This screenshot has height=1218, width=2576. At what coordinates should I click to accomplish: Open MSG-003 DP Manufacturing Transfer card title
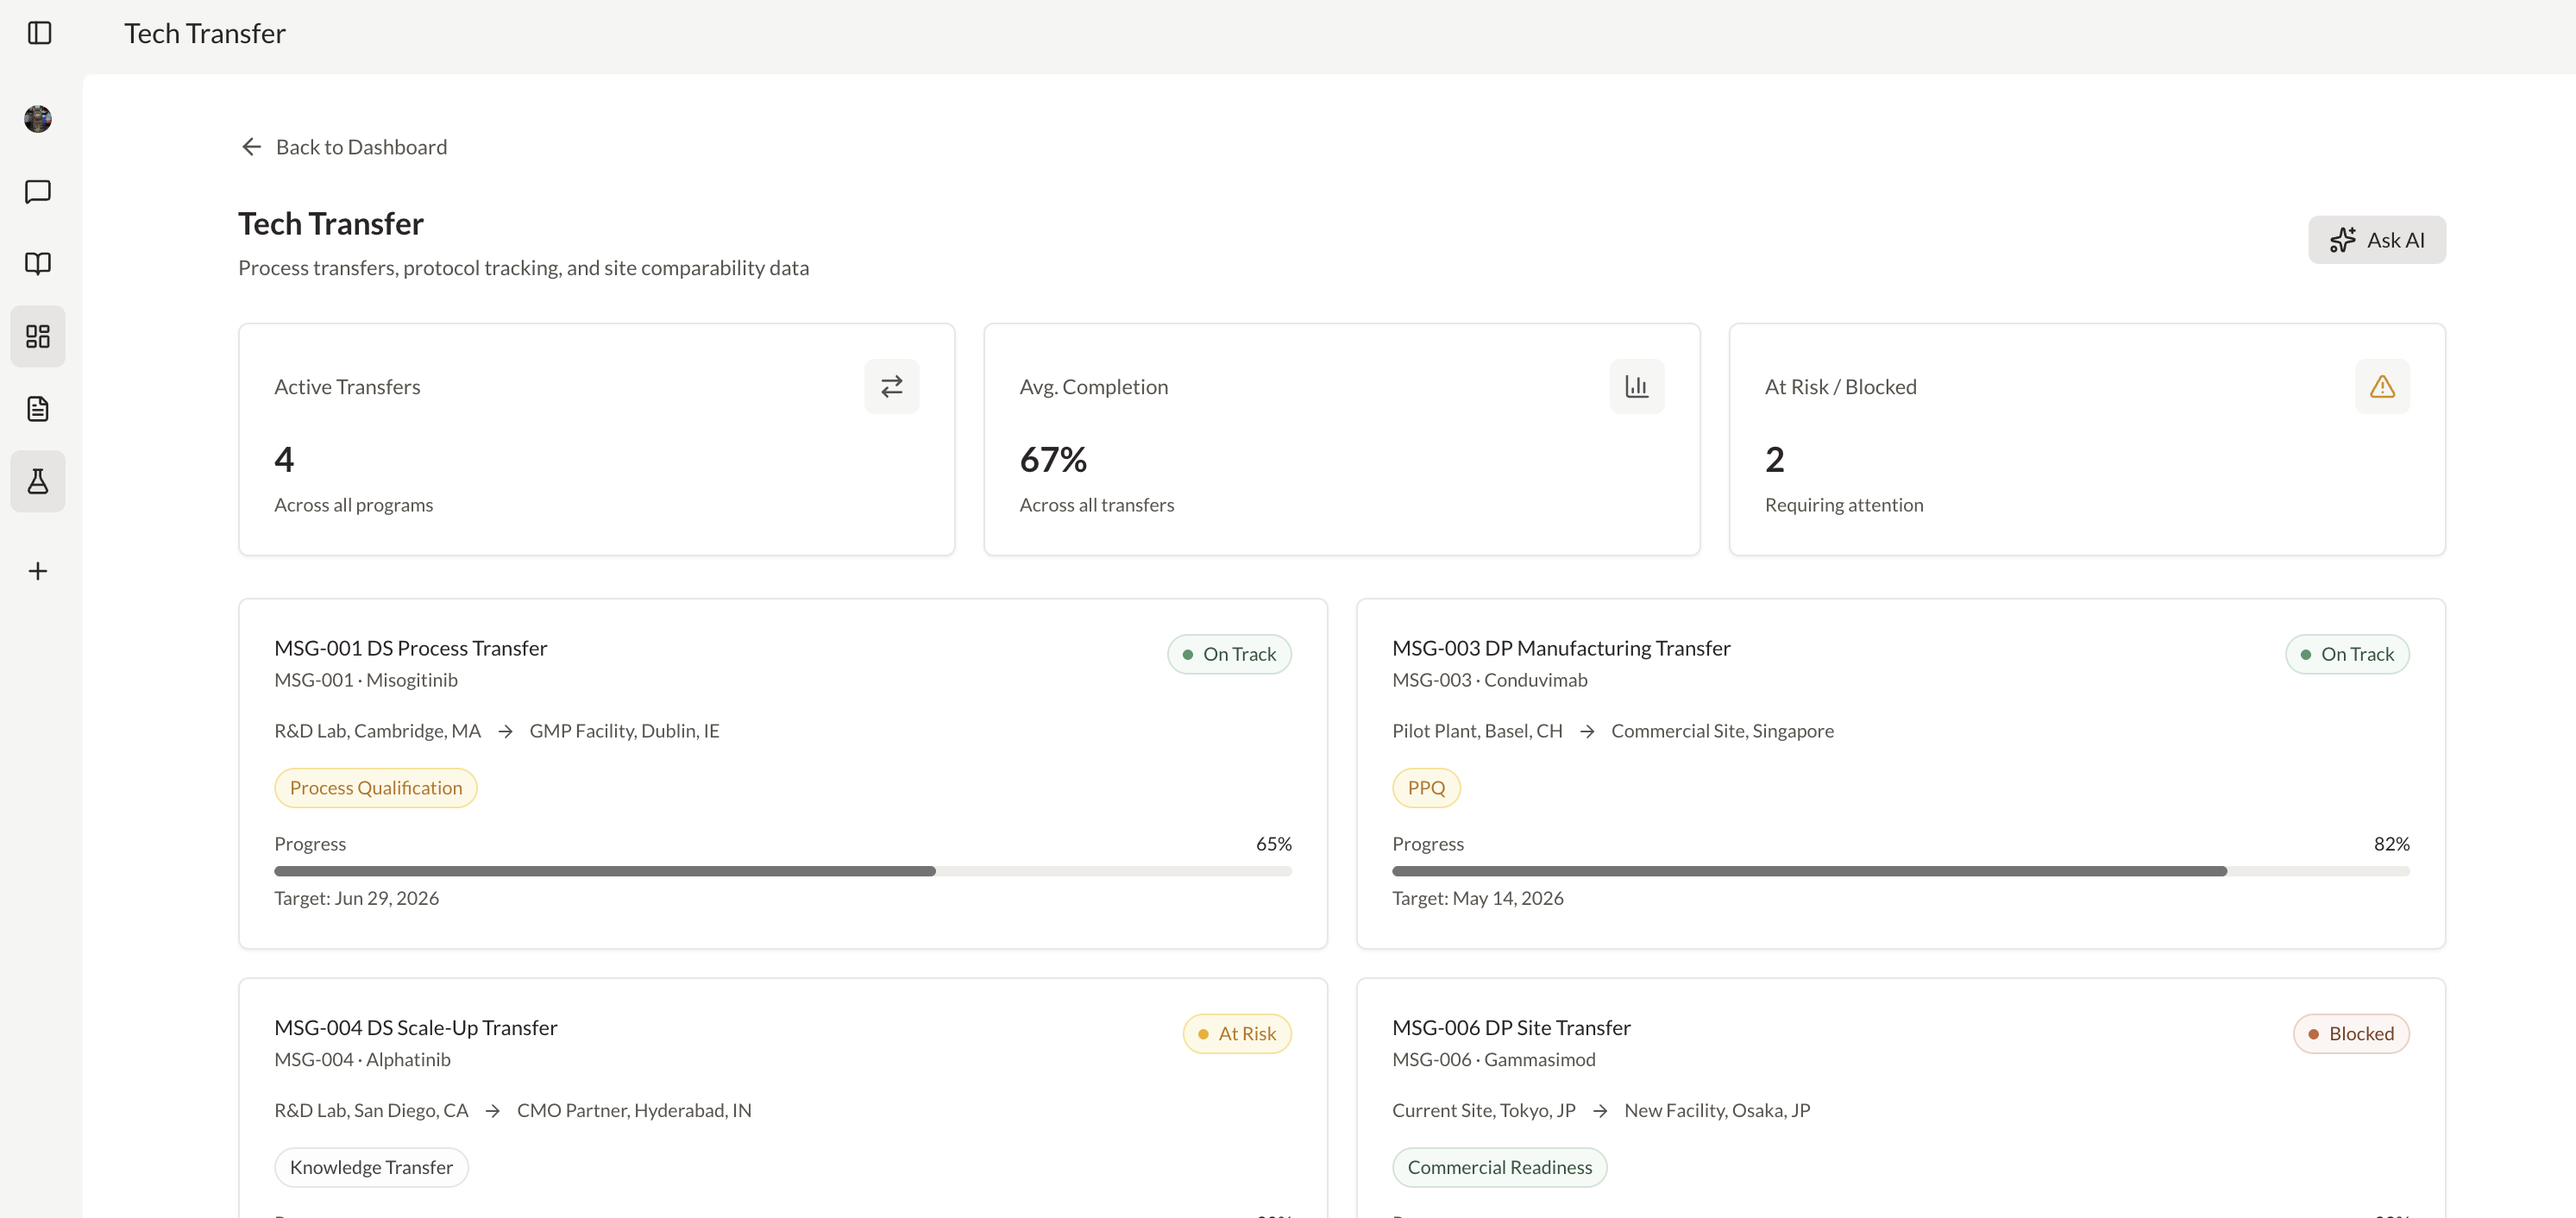click(x=1561, y=648)
